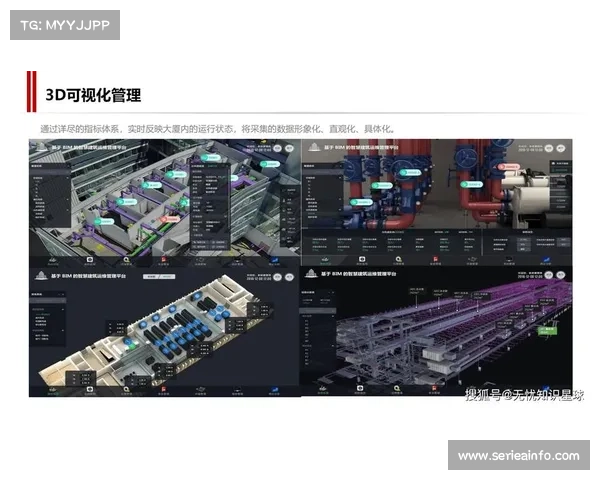Open red document icon in campus-model panel's bottom bar

coord(163,260)
